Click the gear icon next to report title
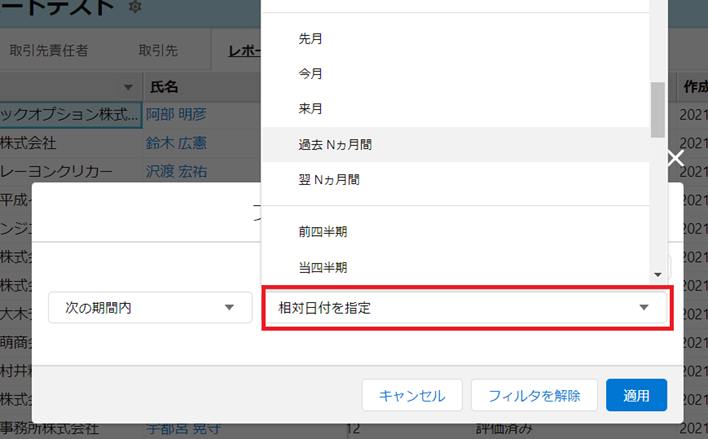The height and width of the screenshot is (439, 708). pos(135,7)
